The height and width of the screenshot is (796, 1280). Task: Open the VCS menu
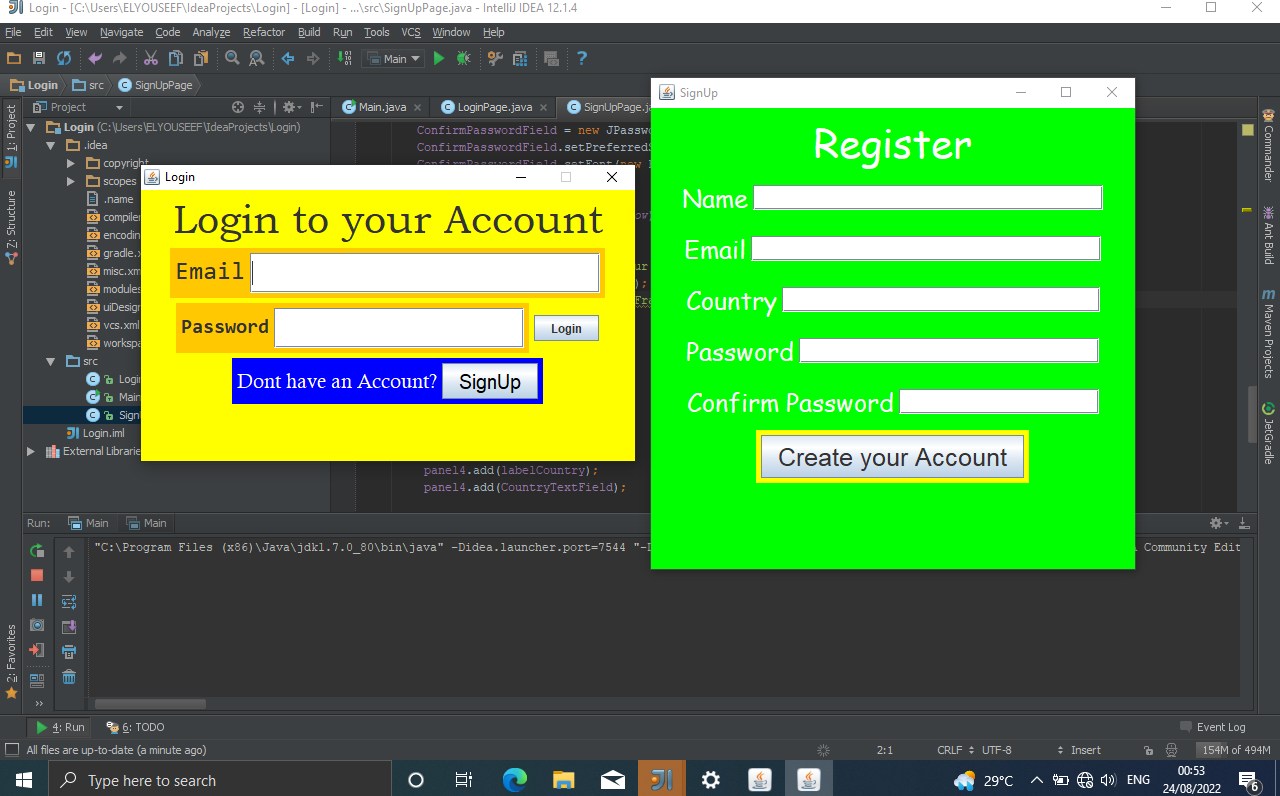(411, 32)
